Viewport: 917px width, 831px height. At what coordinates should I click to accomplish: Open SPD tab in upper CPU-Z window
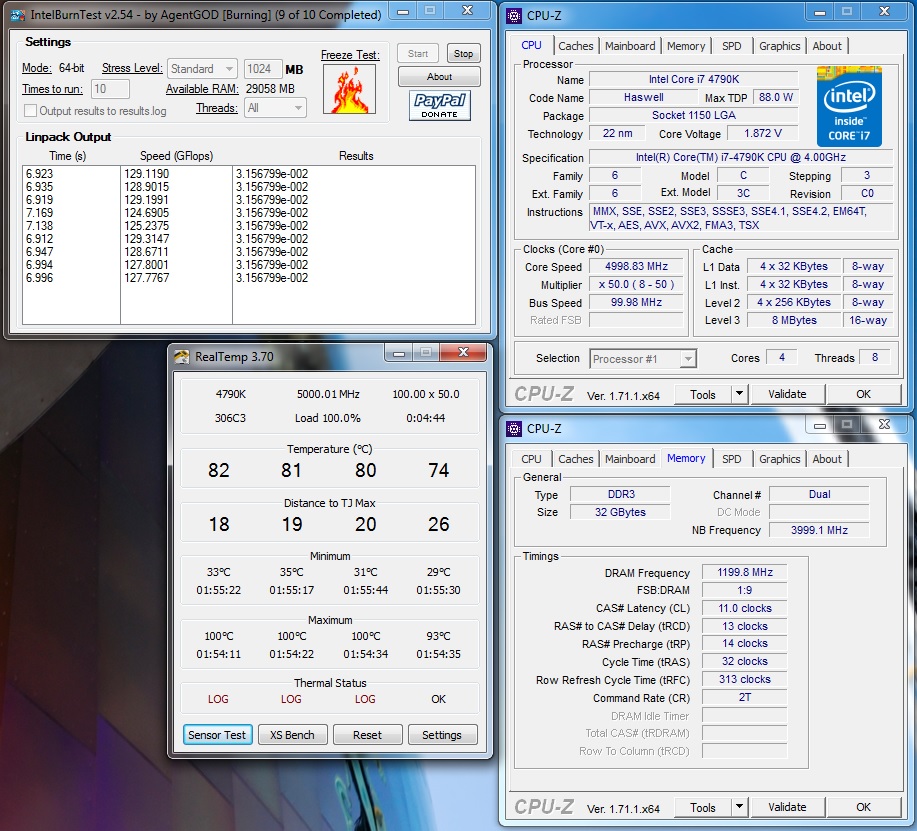pyautogui.click(x=731, y=46)
